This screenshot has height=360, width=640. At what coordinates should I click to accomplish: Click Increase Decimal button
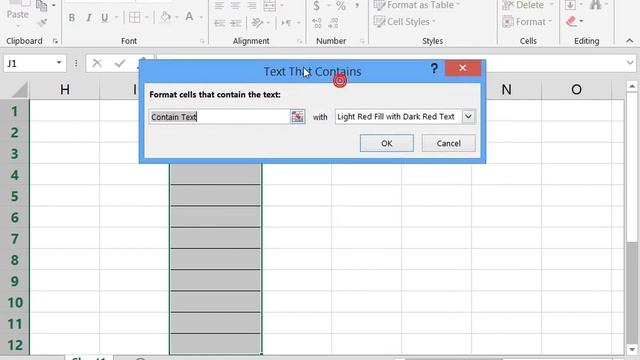point(317,23)
